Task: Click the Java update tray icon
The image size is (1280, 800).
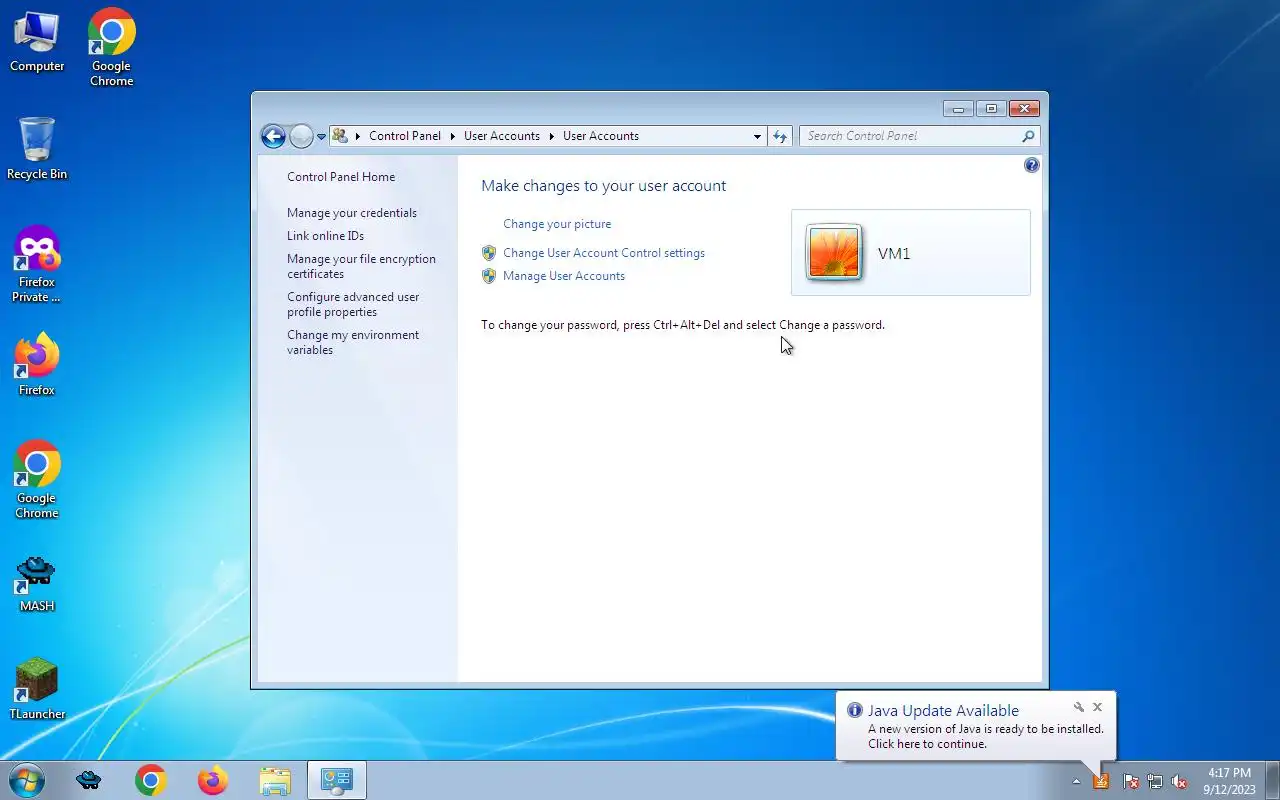Action: (x=1101, y=781)
